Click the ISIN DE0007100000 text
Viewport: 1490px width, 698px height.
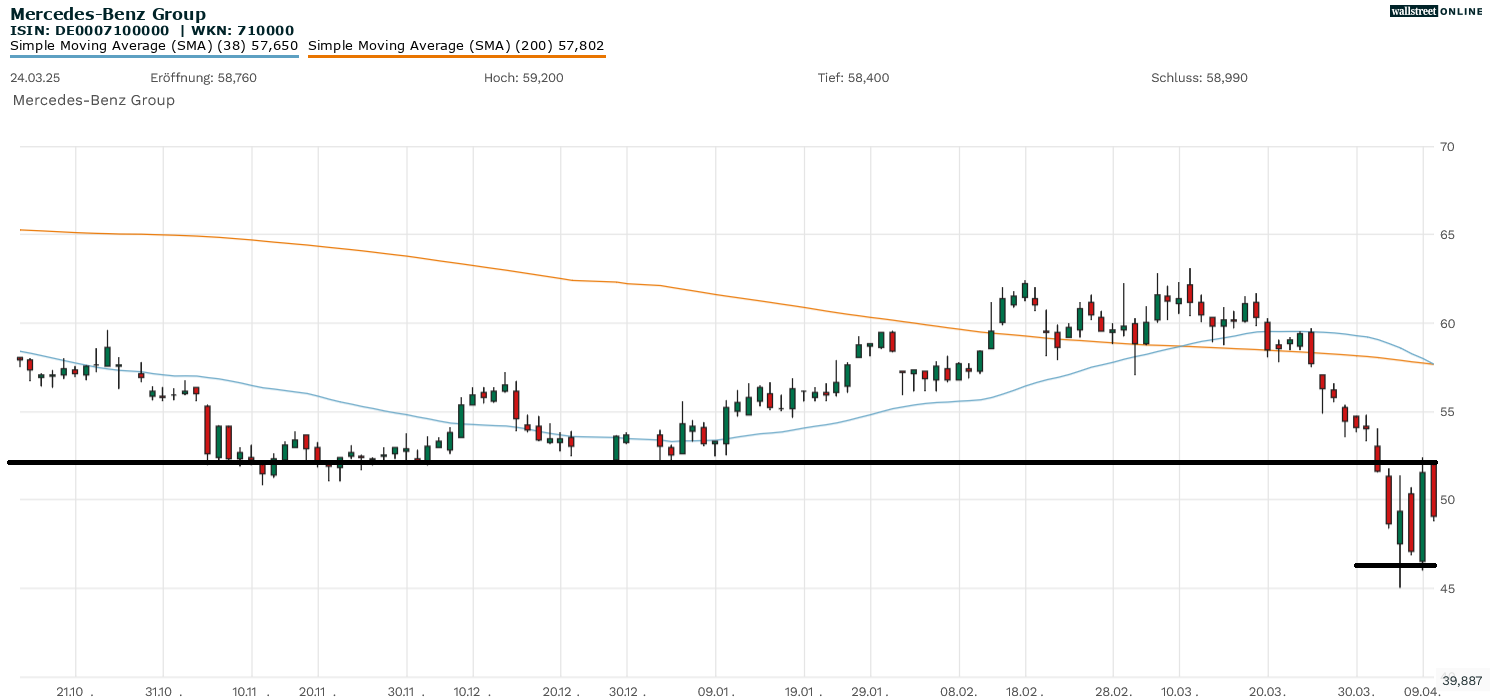tap(90, 31)
